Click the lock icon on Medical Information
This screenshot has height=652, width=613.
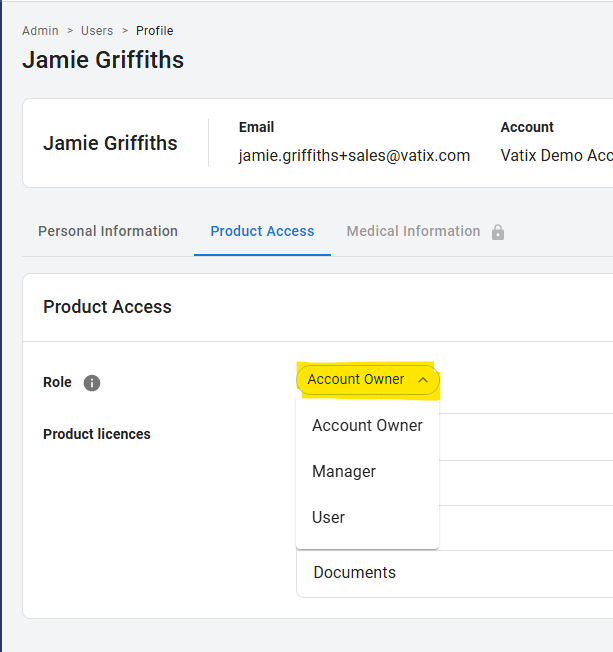[x=498, y=232]
